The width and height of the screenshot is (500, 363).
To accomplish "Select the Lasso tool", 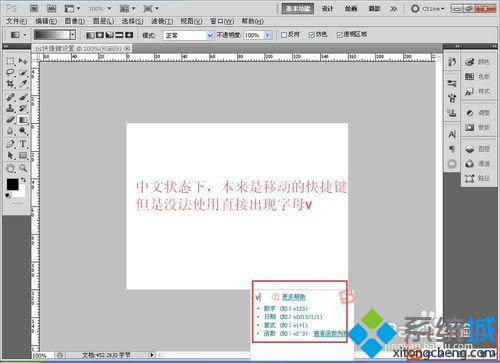I will tap(10, 72).
